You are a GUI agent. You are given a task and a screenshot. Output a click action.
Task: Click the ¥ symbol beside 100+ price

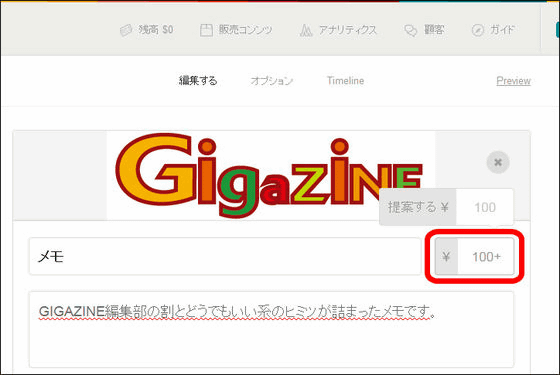coord(446,256)
